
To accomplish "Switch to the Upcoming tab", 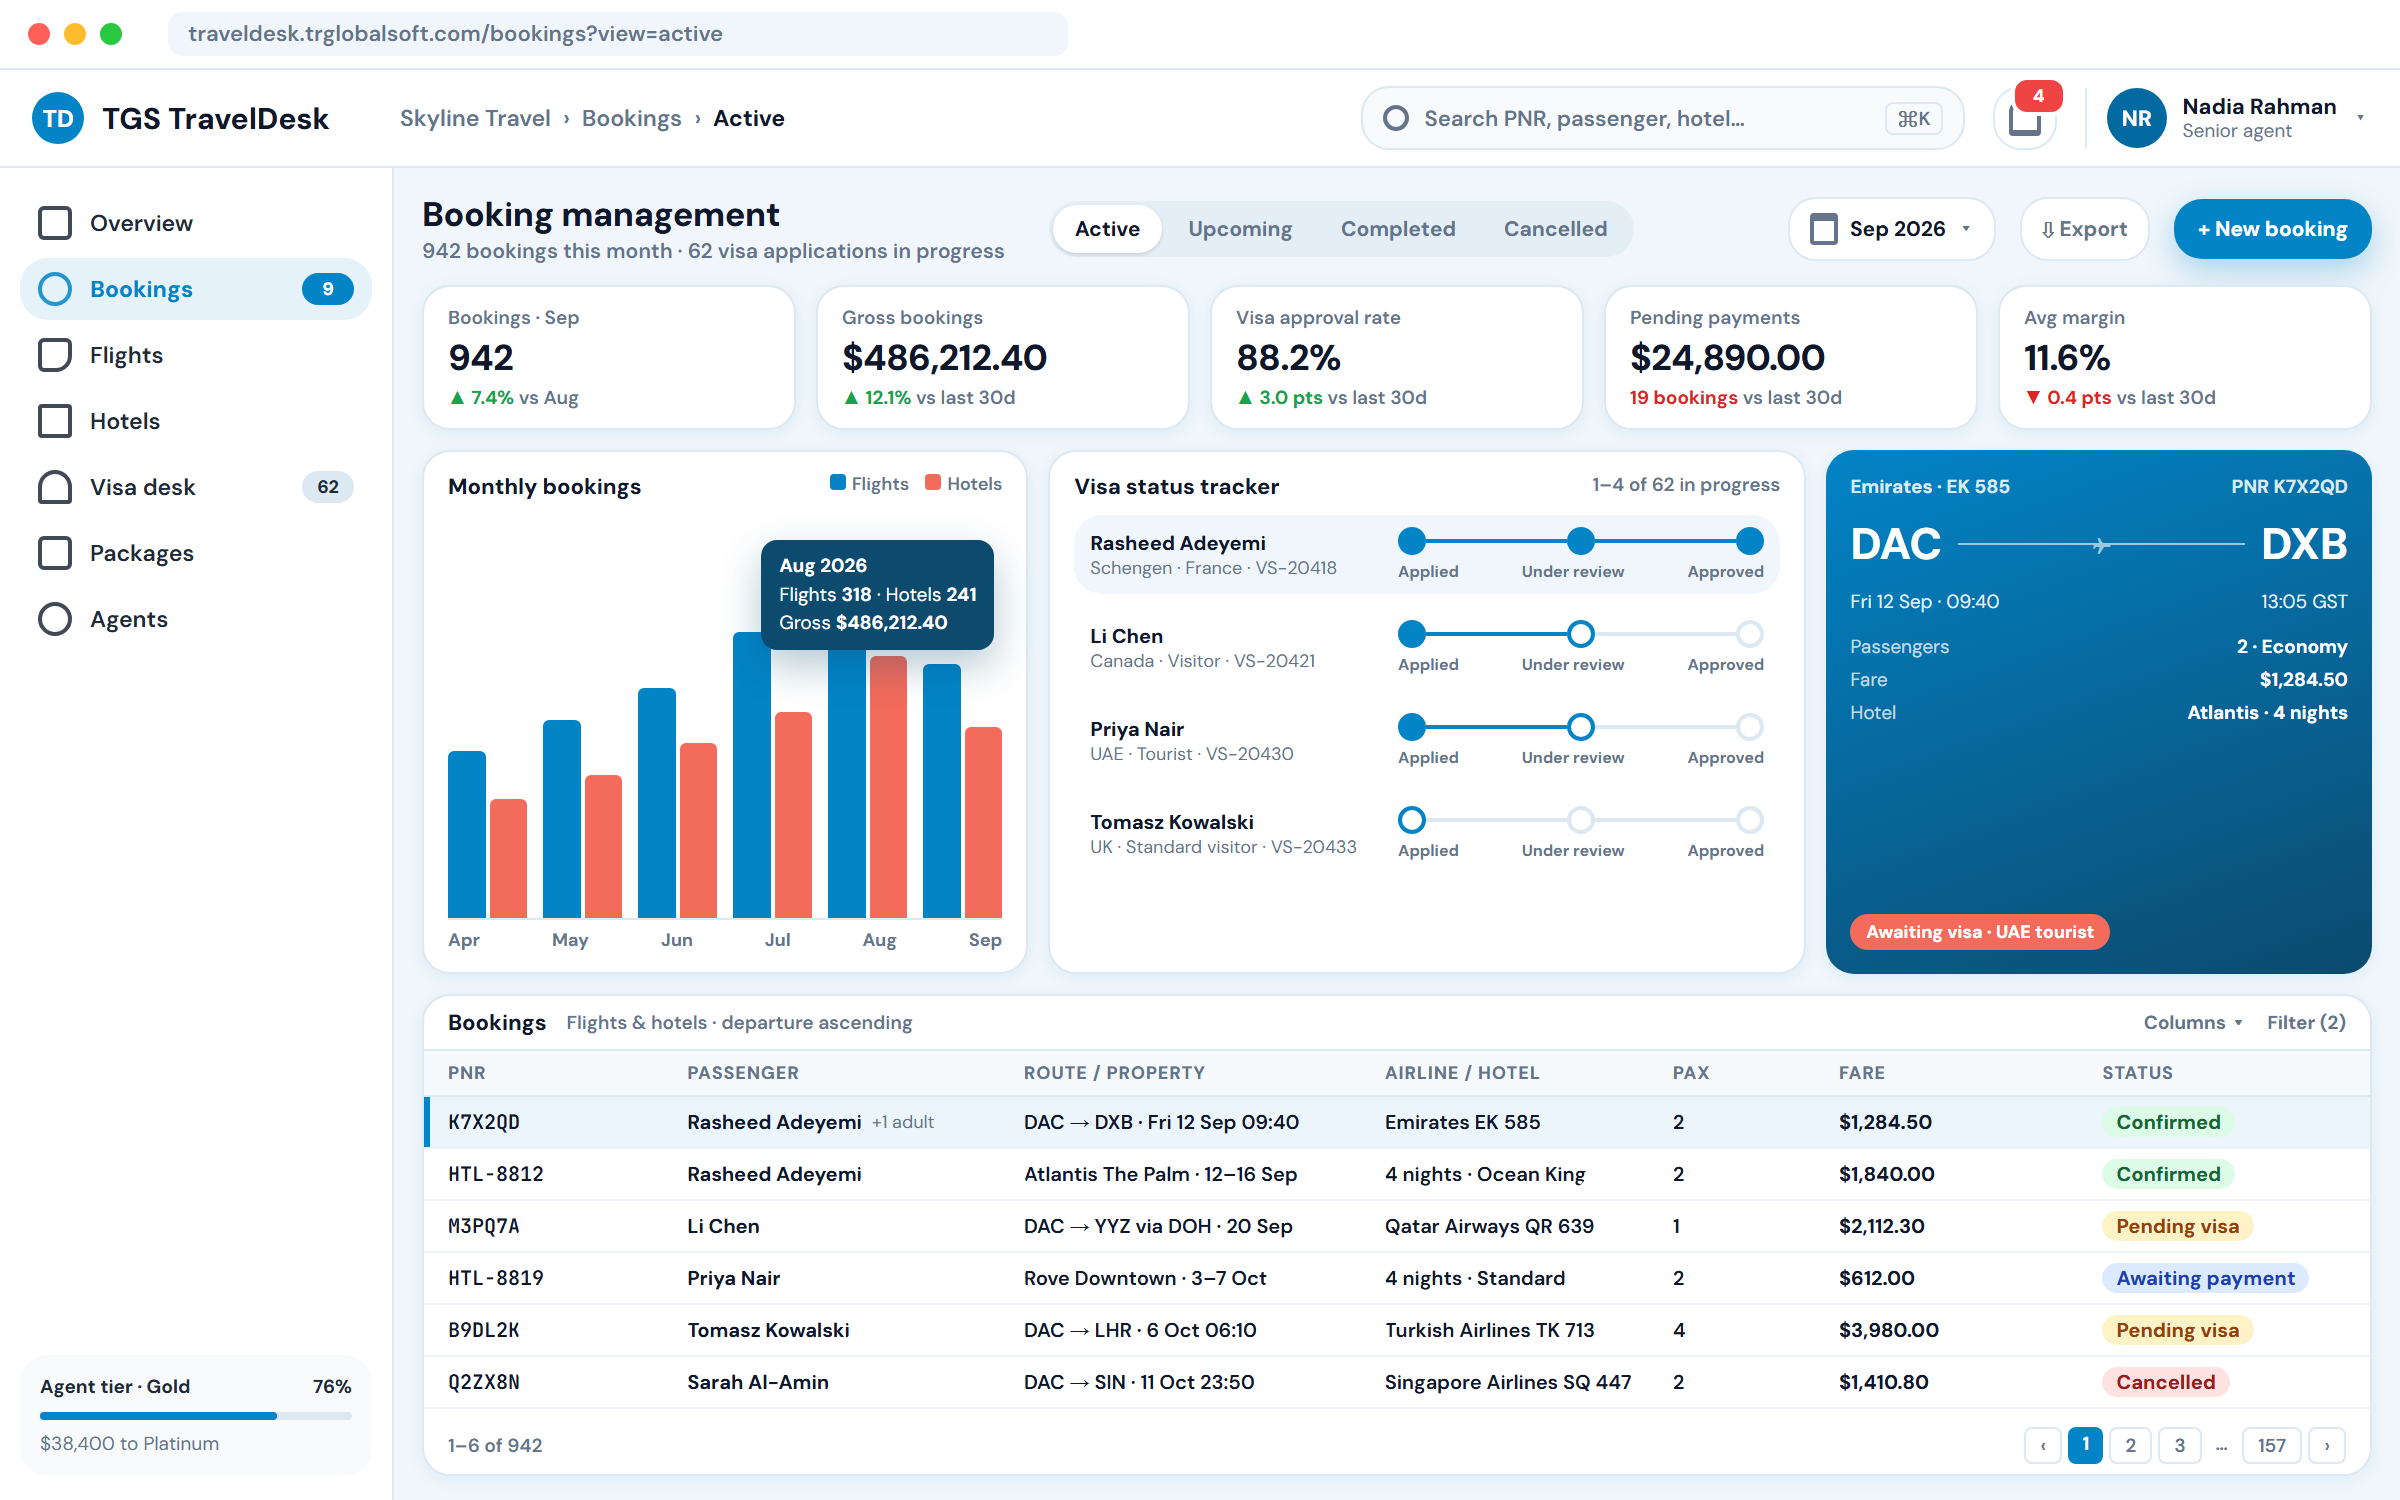I will 1240,229.
